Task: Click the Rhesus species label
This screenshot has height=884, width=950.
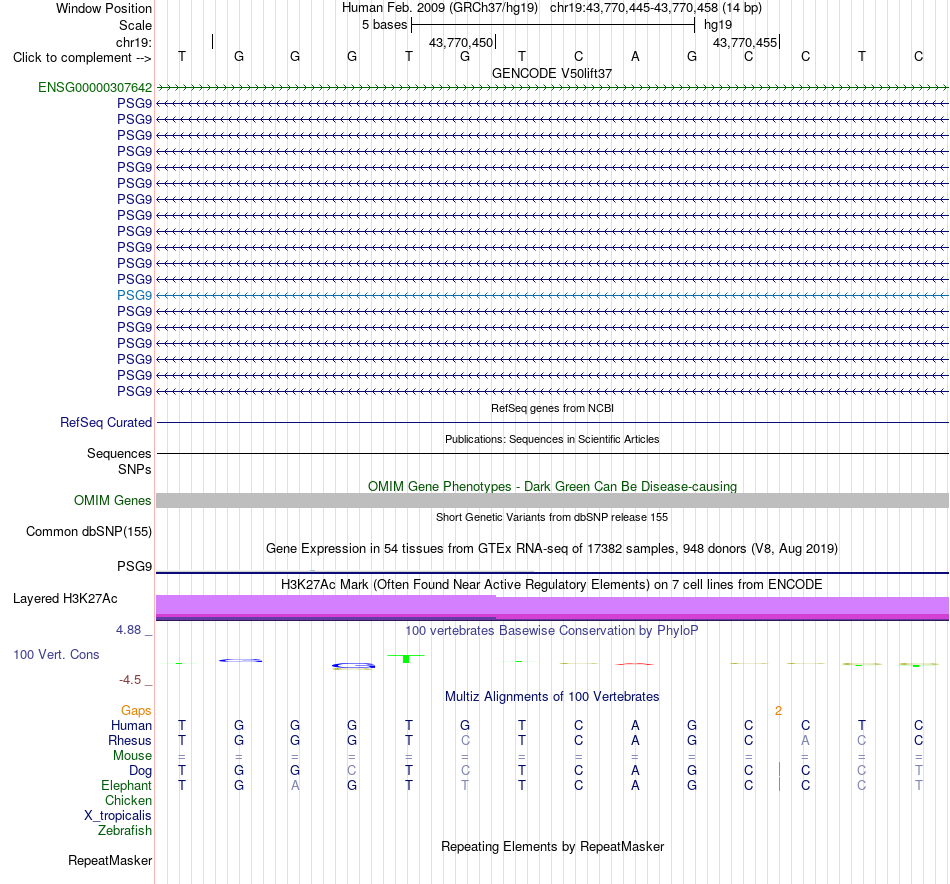Action: pyautogui.click(x=130, y=741)
